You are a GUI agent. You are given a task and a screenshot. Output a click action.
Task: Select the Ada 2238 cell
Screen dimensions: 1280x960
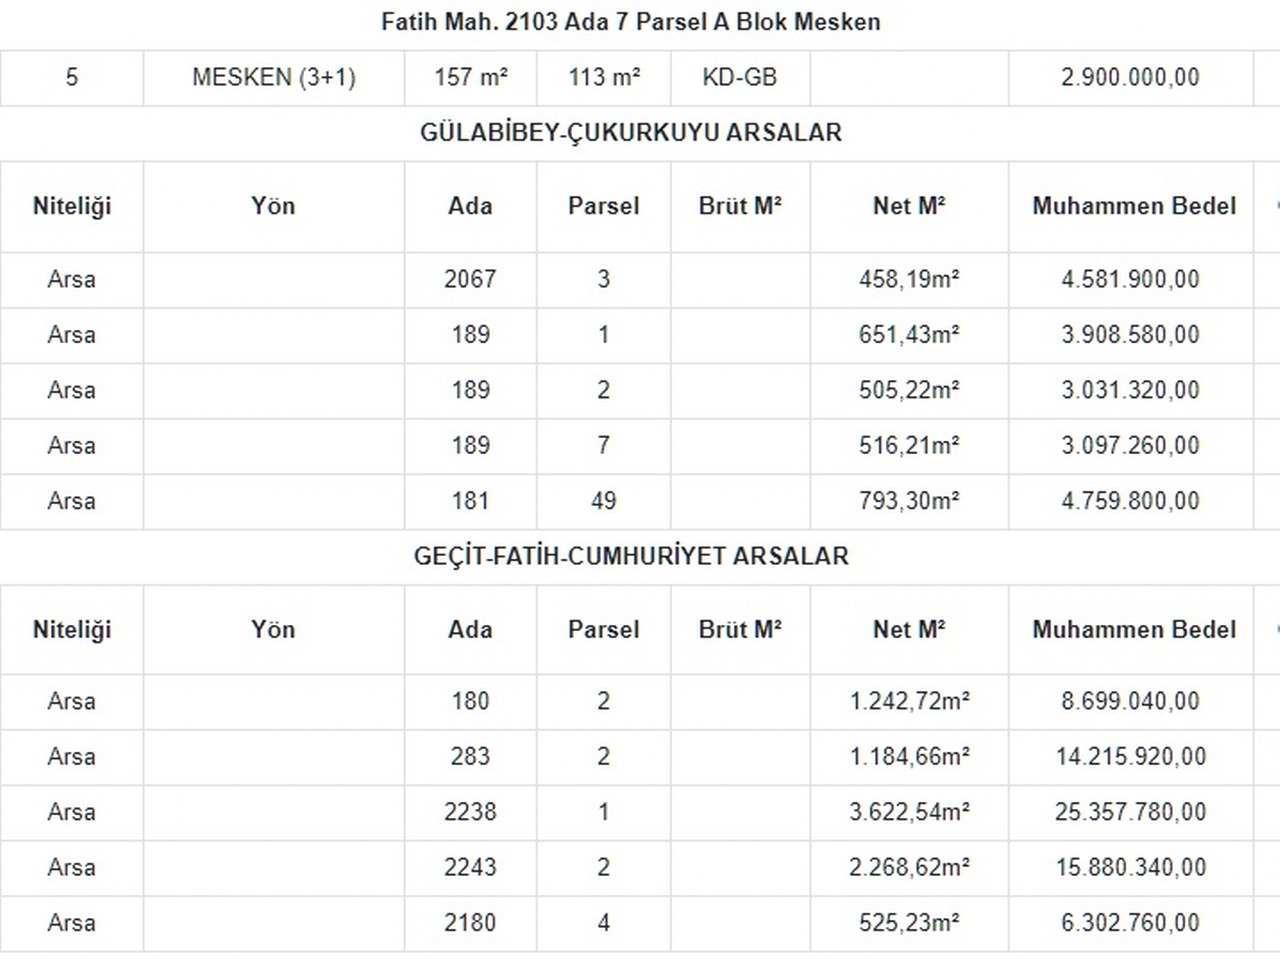470,812
